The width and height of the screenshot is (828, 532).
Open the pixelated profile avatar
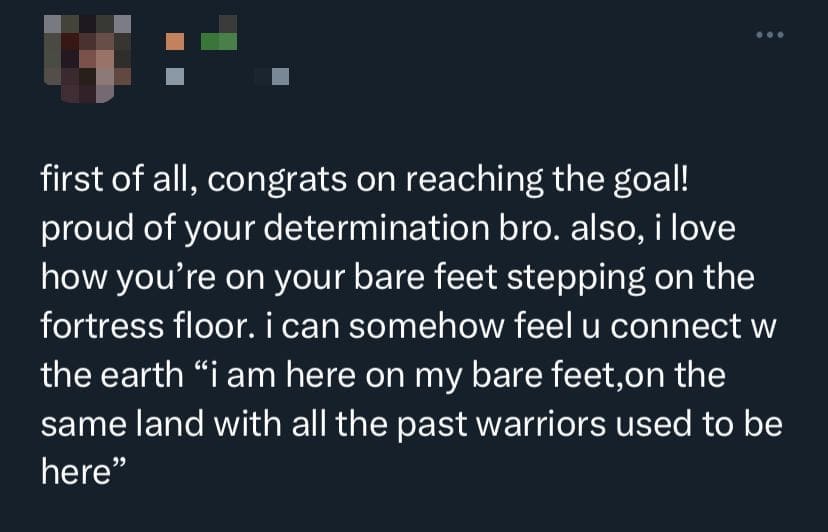coord(87,59)
